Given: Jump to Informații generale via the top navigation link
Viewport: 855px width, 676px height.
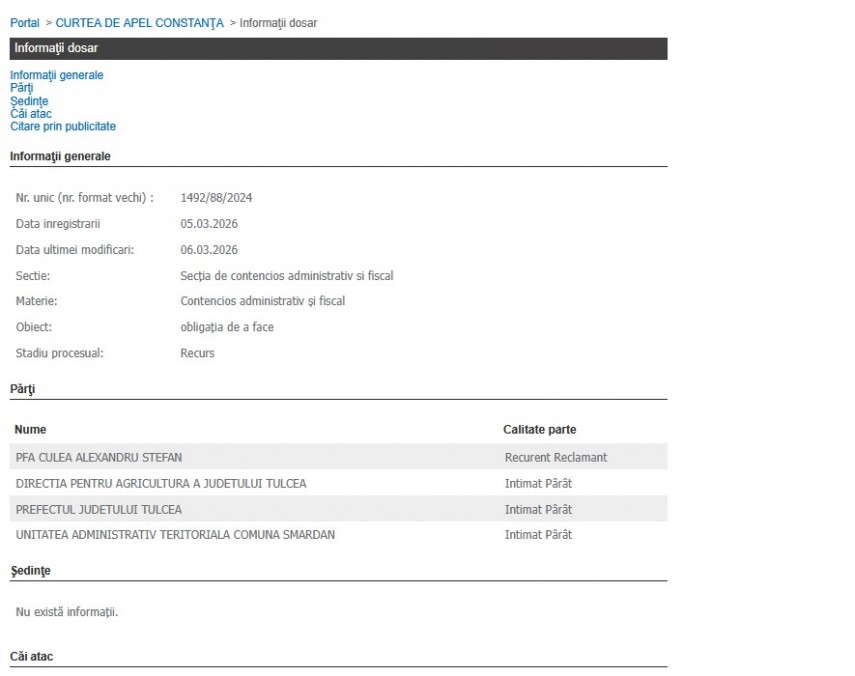Looking at the screenshot, I should 56,75.
